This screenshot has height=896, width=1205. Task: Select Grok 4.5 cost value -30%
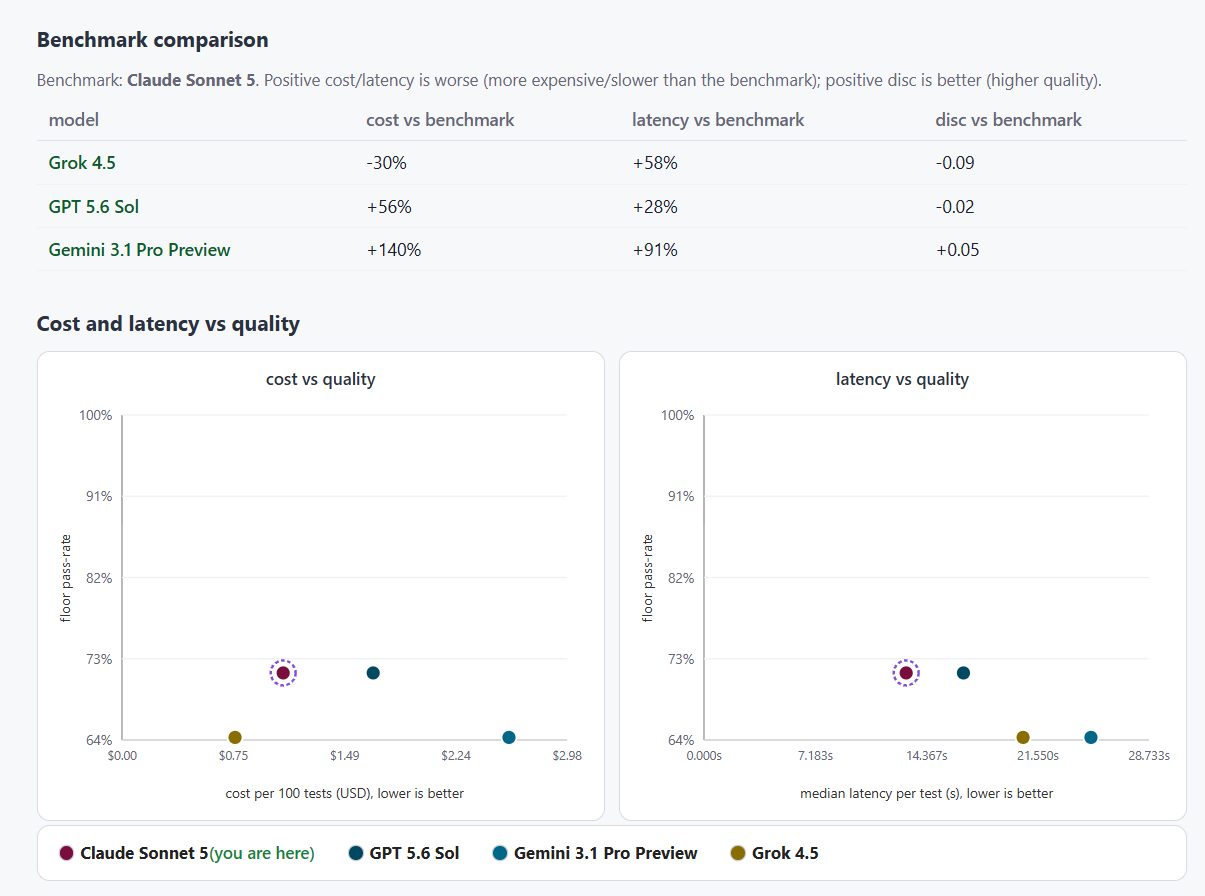pyautogui.click(x=387, y=163)
